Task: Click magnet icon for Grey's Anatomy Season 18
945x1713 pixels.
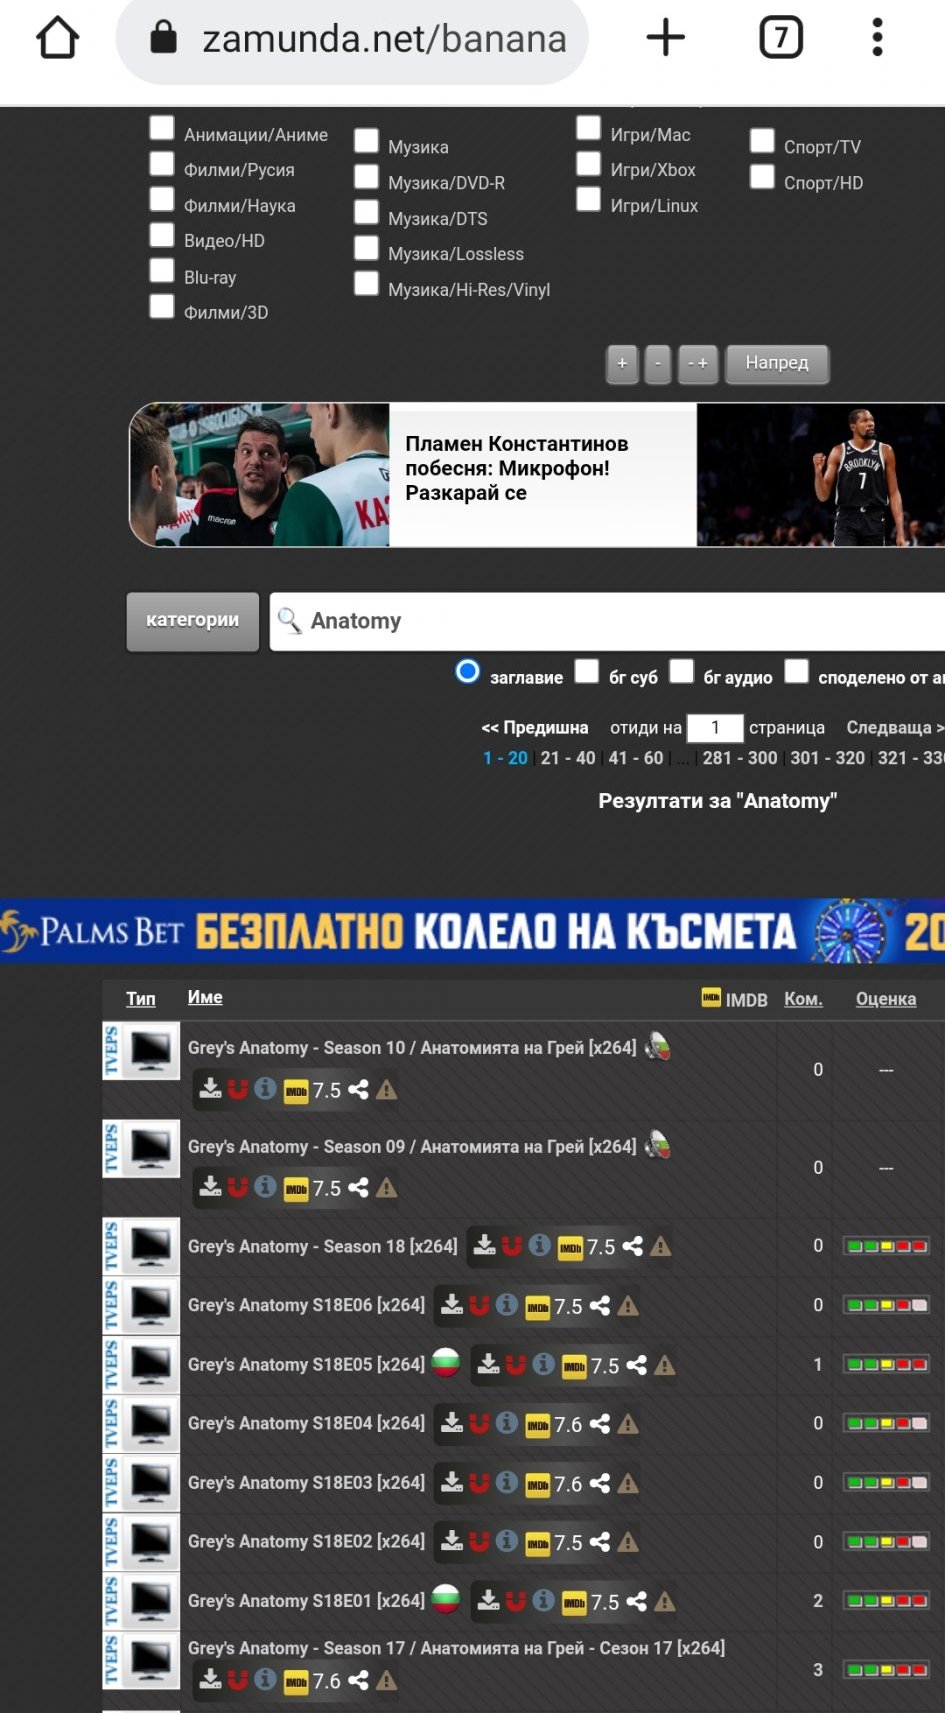Action: click(x=512, y=1246)
